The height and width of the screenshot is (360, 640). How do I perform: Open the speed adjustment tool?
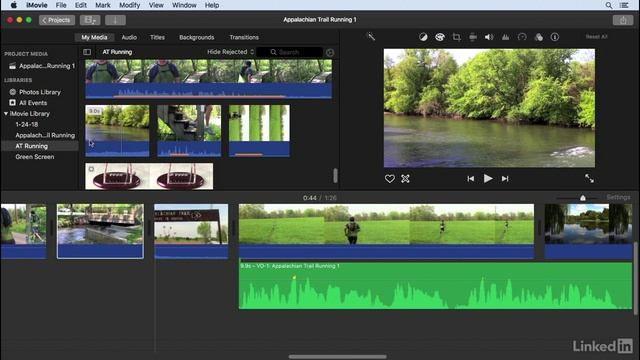coord(522,37)
